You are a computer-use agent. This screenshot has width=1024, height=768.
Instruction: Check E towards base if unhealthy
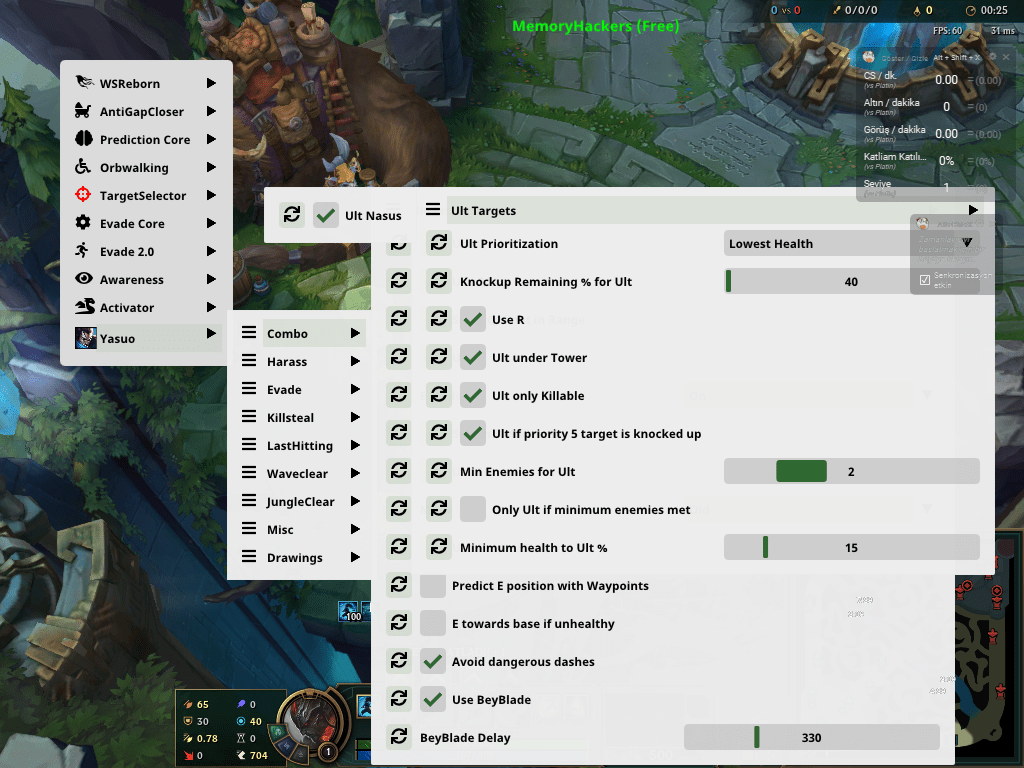[x=432, y=623]
